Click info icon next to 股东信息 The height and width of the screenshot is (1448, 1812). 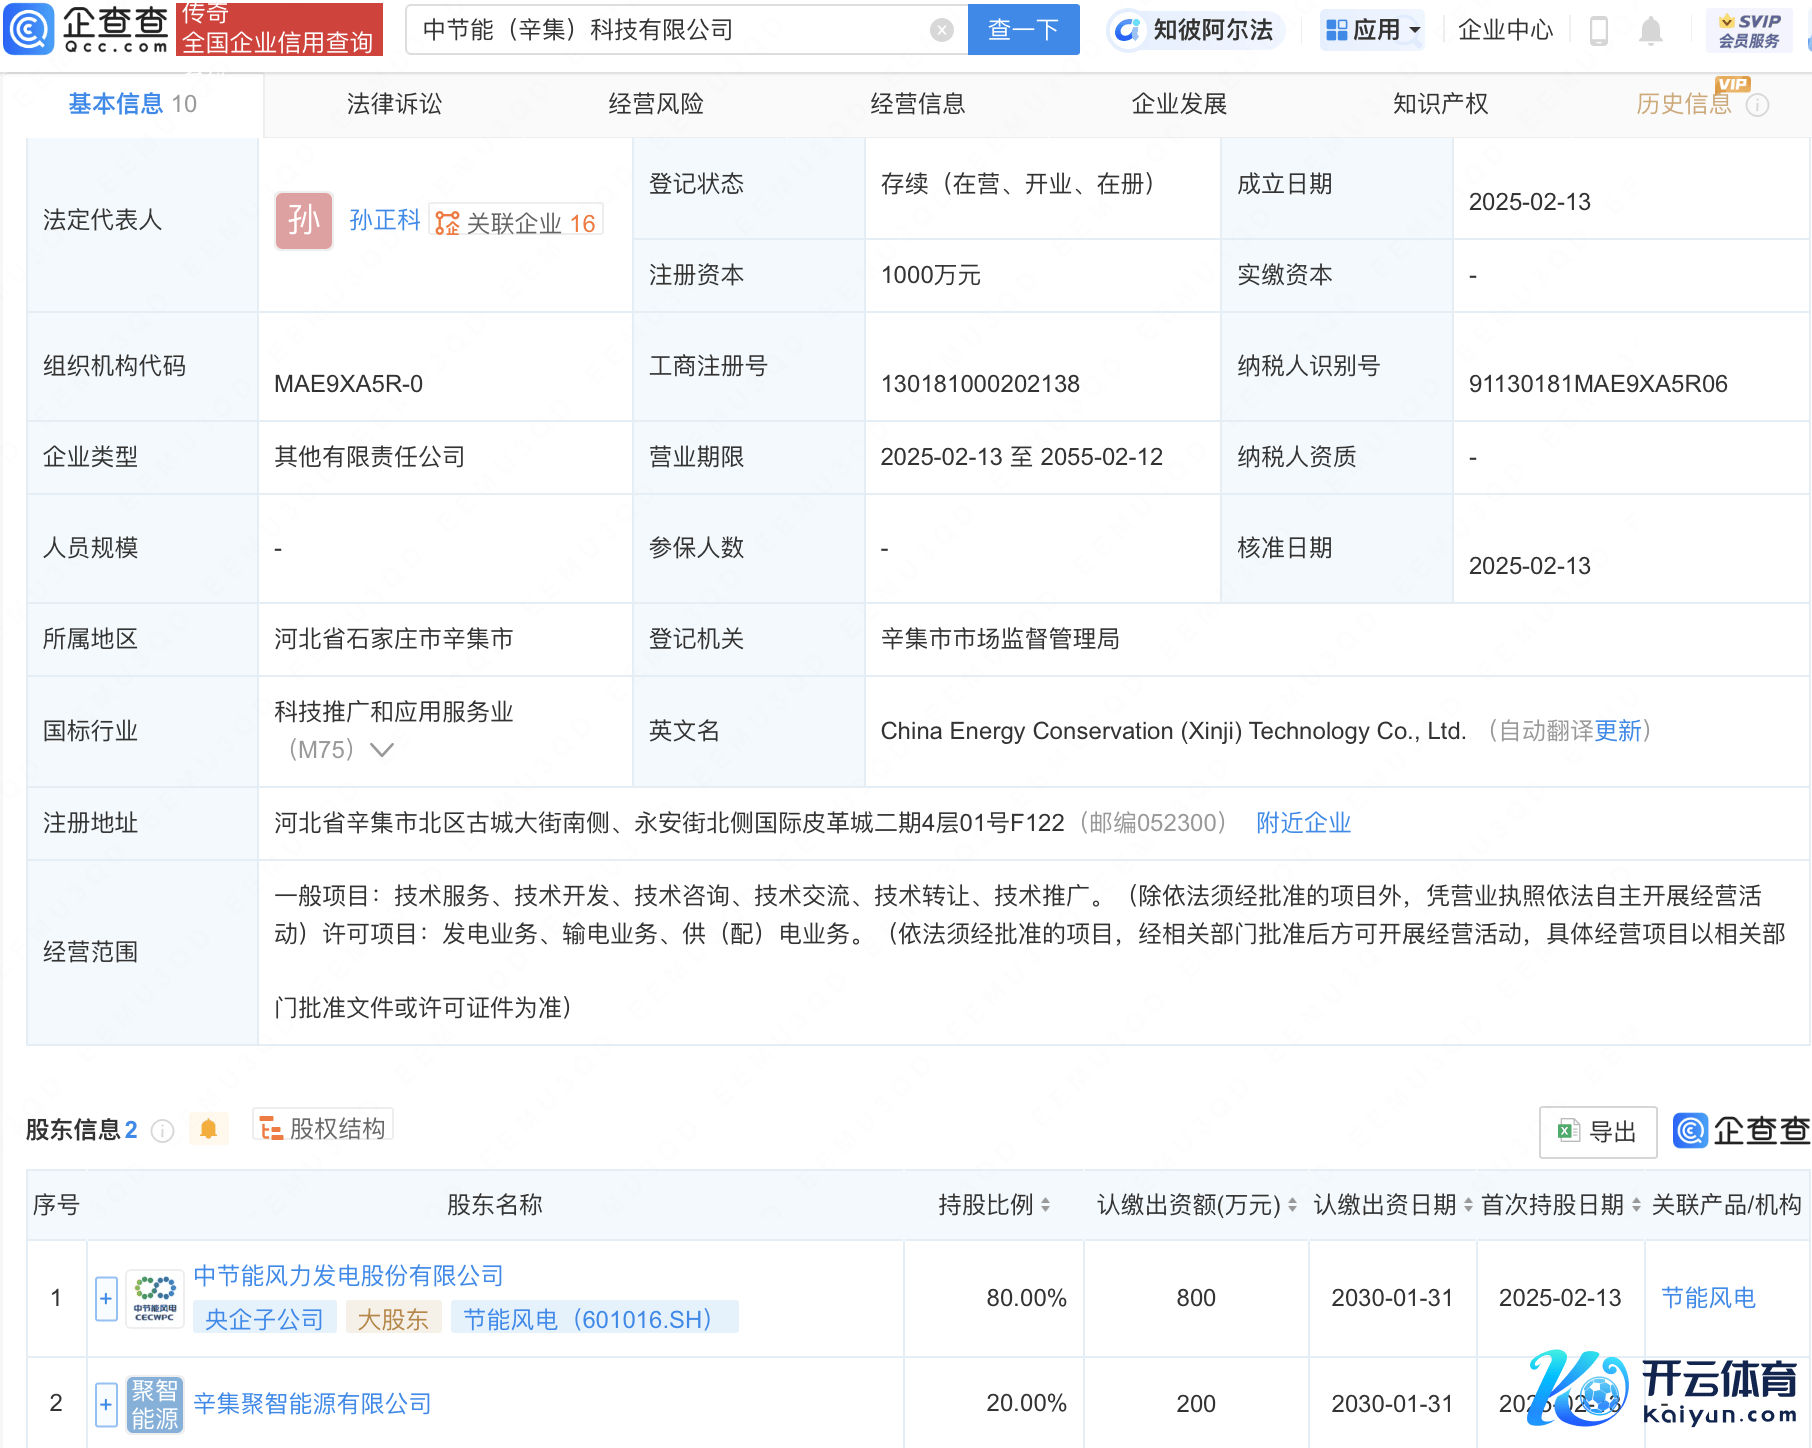click(x=162, y=1130)
